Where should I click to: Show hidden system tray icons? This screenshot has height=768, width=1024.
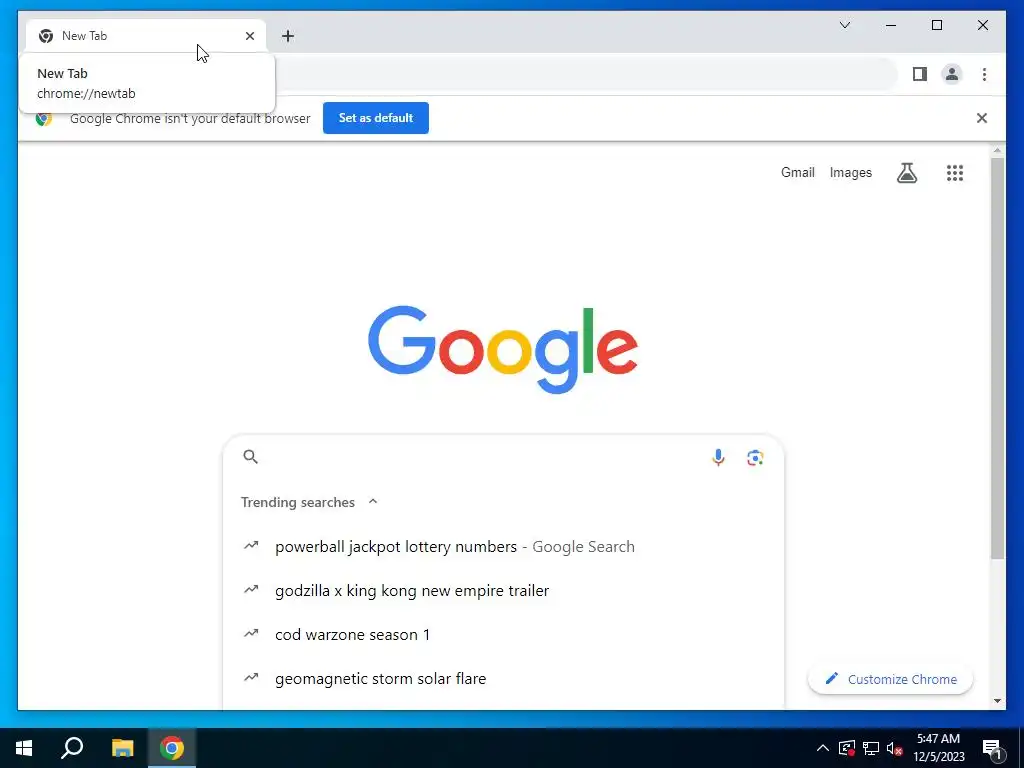pyautogui.click(x=822, y=748)
